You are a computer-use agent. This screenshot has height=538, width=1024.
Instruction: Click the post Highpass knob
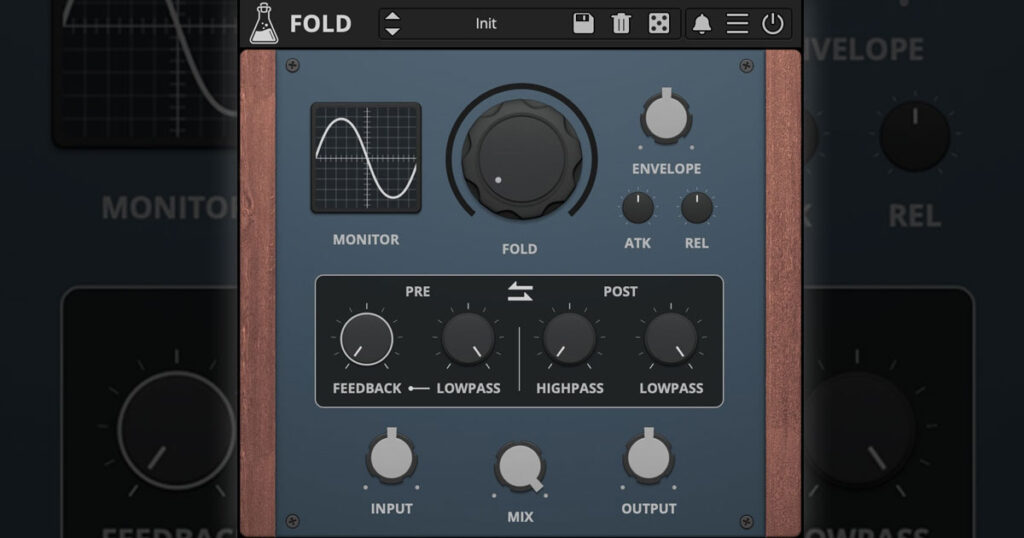pyautogui.click(x=569, y=339)
